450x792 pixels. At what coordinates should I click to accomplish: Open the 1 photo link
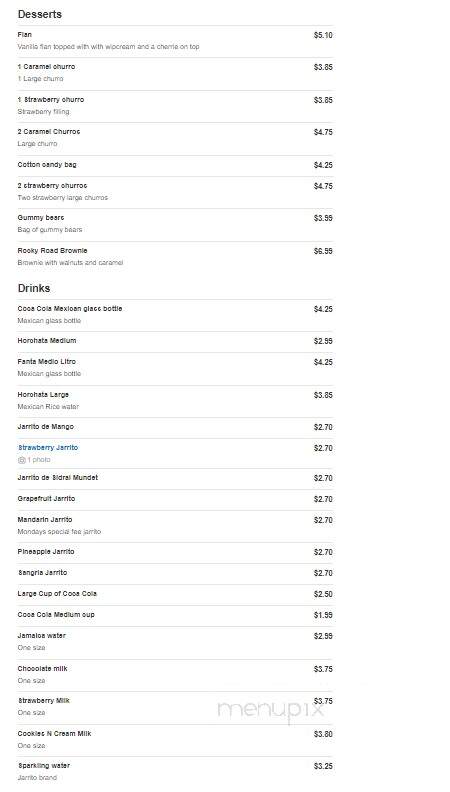point(39,460)
